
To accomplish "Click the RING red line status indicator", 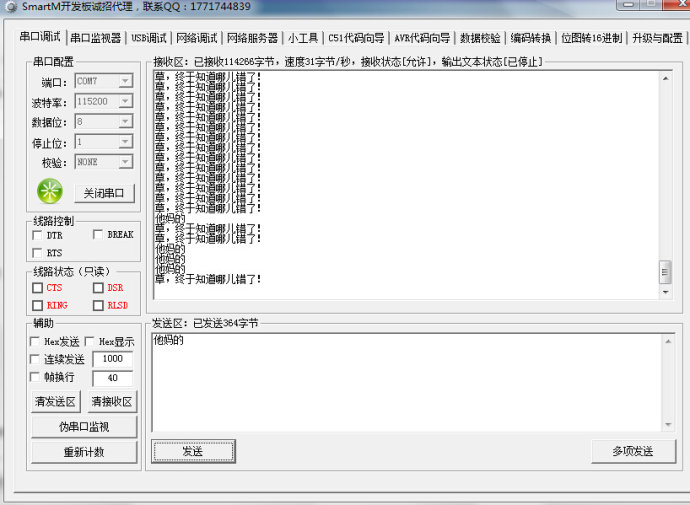I will (x=37, y=305).
